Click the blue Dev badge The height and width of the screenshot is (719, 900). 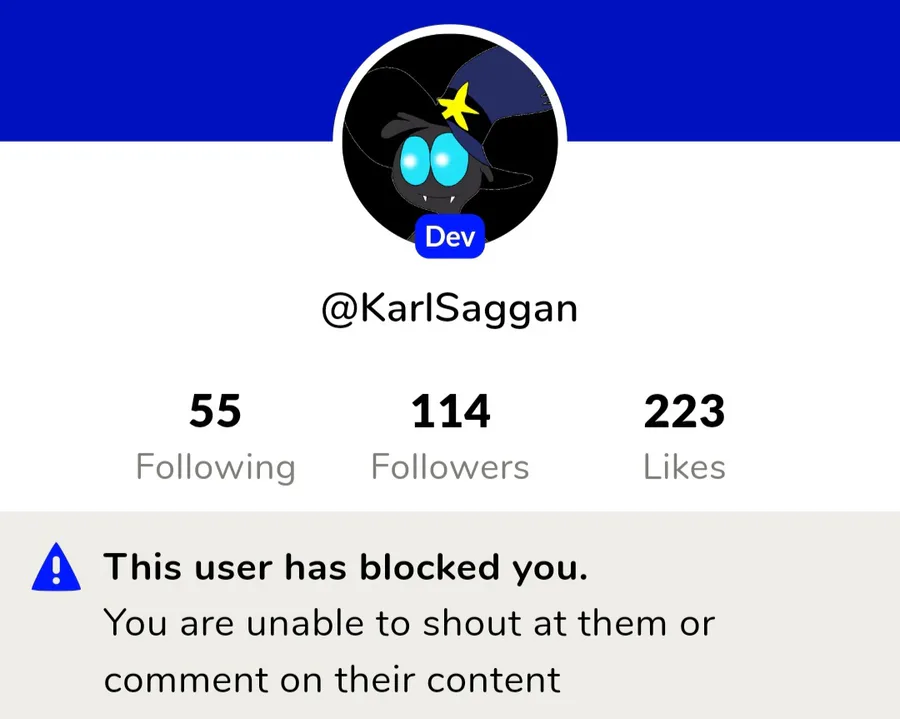(x=450, y=236)
